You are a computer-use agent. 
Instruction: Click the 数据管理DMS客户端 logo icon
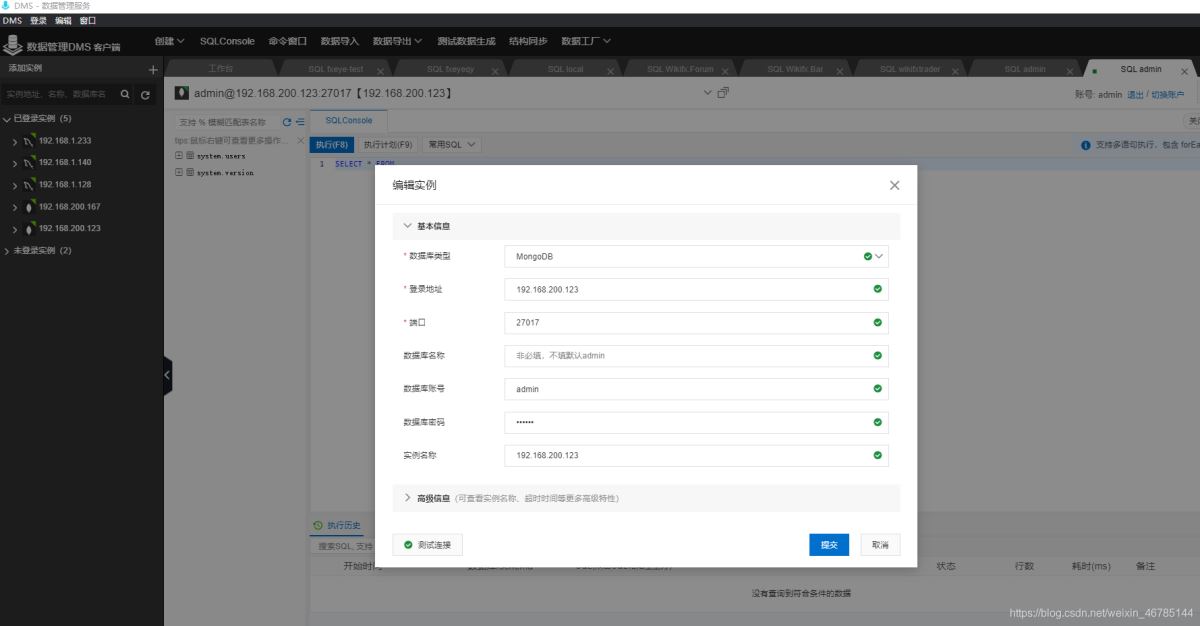click(13, 44)
